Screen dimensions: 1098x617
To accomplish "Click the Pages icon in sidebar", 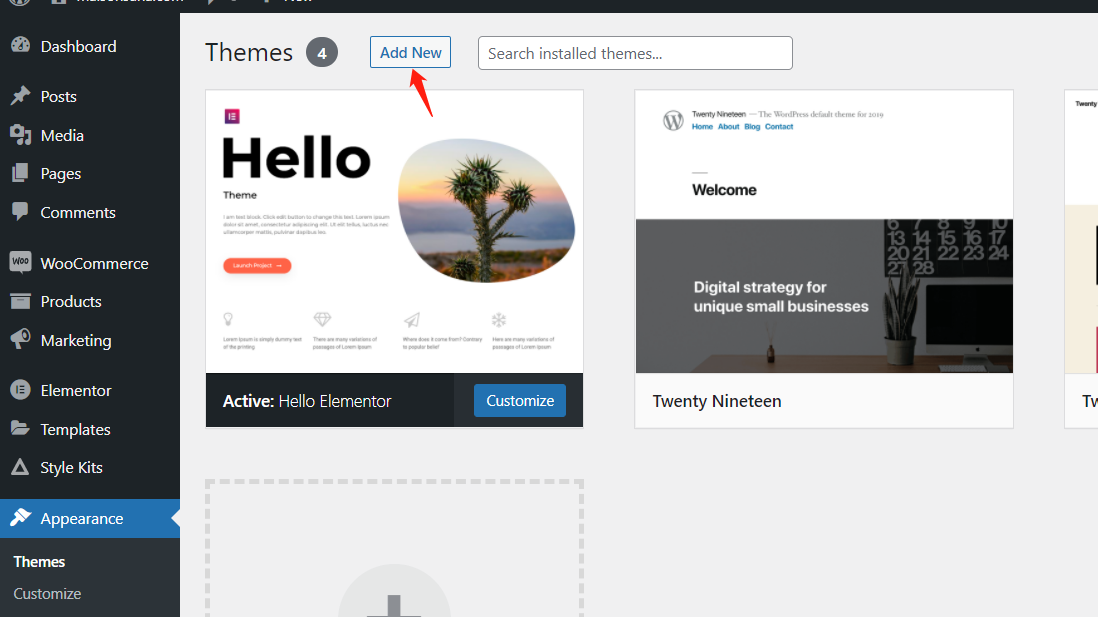I will tap(20, 173).
